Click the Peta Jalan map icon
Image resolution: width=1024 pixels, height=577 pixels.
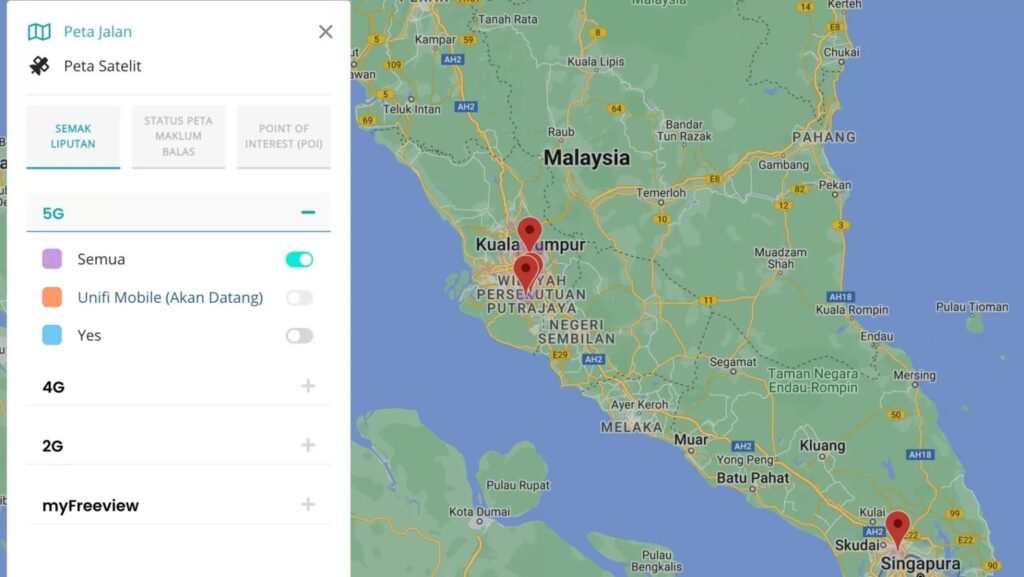(x=39, y=31)
